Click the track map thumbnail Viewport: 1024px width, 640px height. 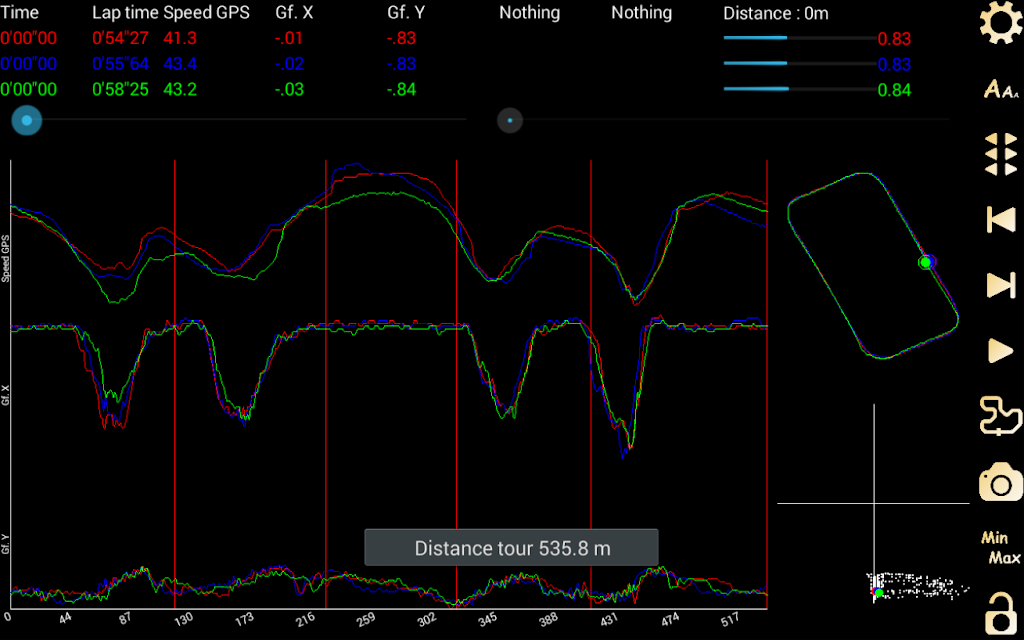[x=874, y=266]
